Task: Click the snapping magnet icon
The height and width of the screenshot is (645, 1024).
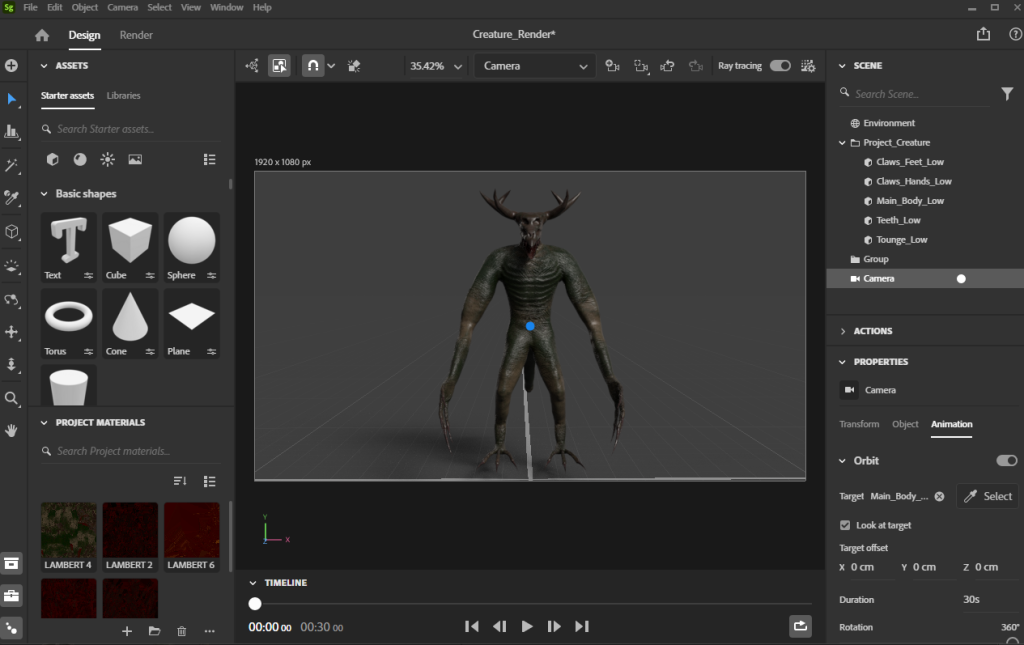Action: [312, 66]
